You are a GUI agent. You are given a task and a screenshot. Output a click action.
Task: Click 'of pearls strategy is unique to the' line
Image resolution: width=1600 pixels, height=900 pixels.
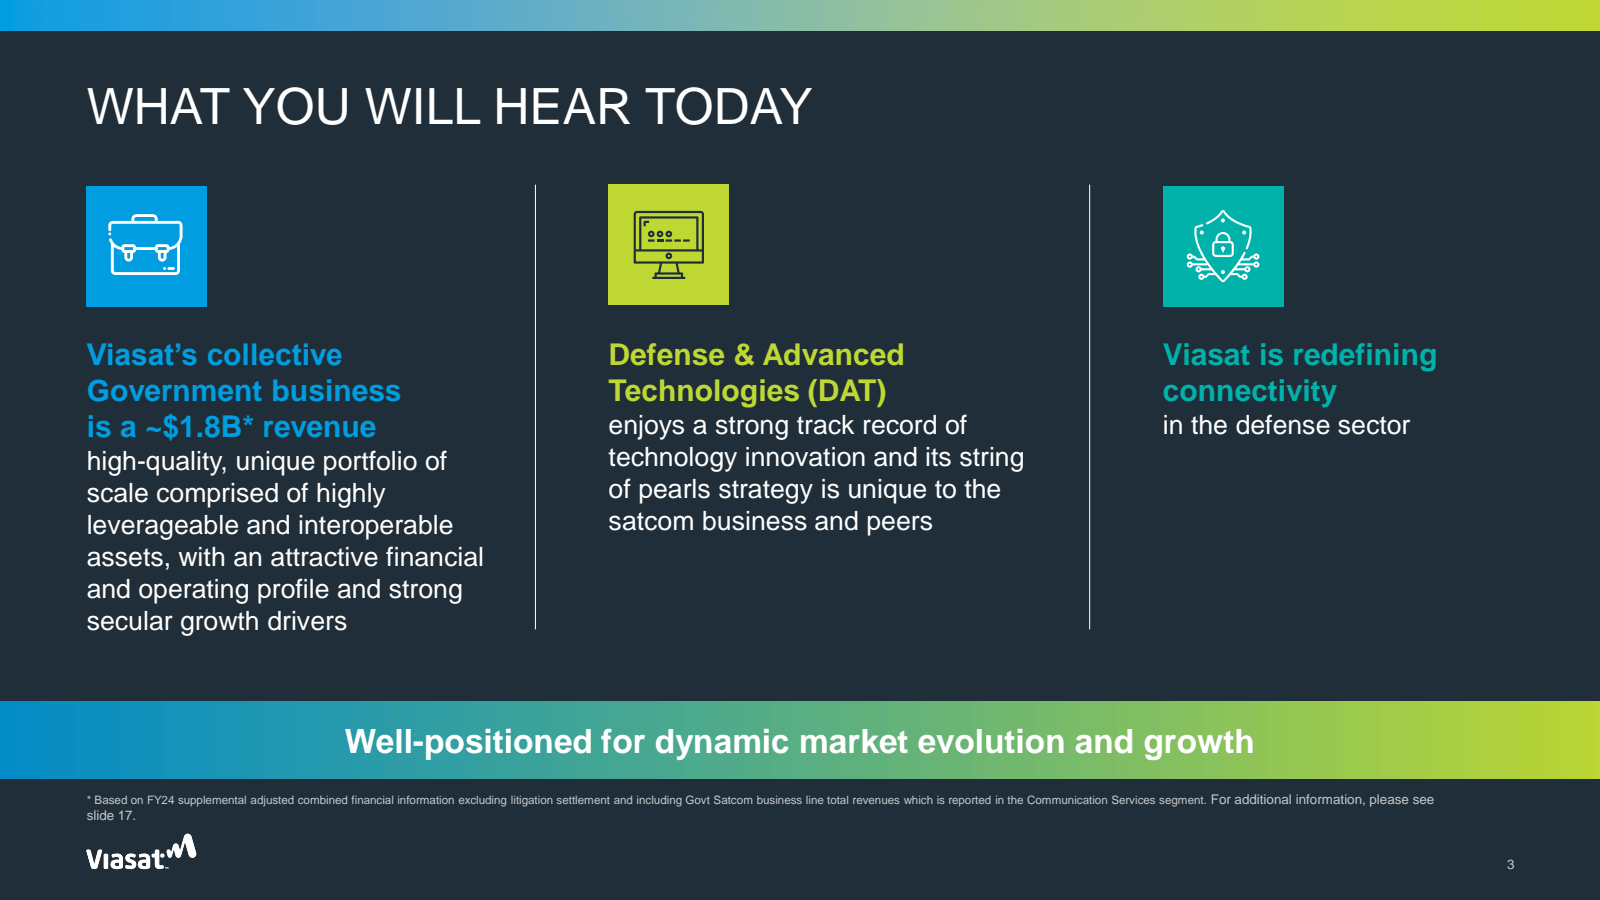[x=804, y=489]
